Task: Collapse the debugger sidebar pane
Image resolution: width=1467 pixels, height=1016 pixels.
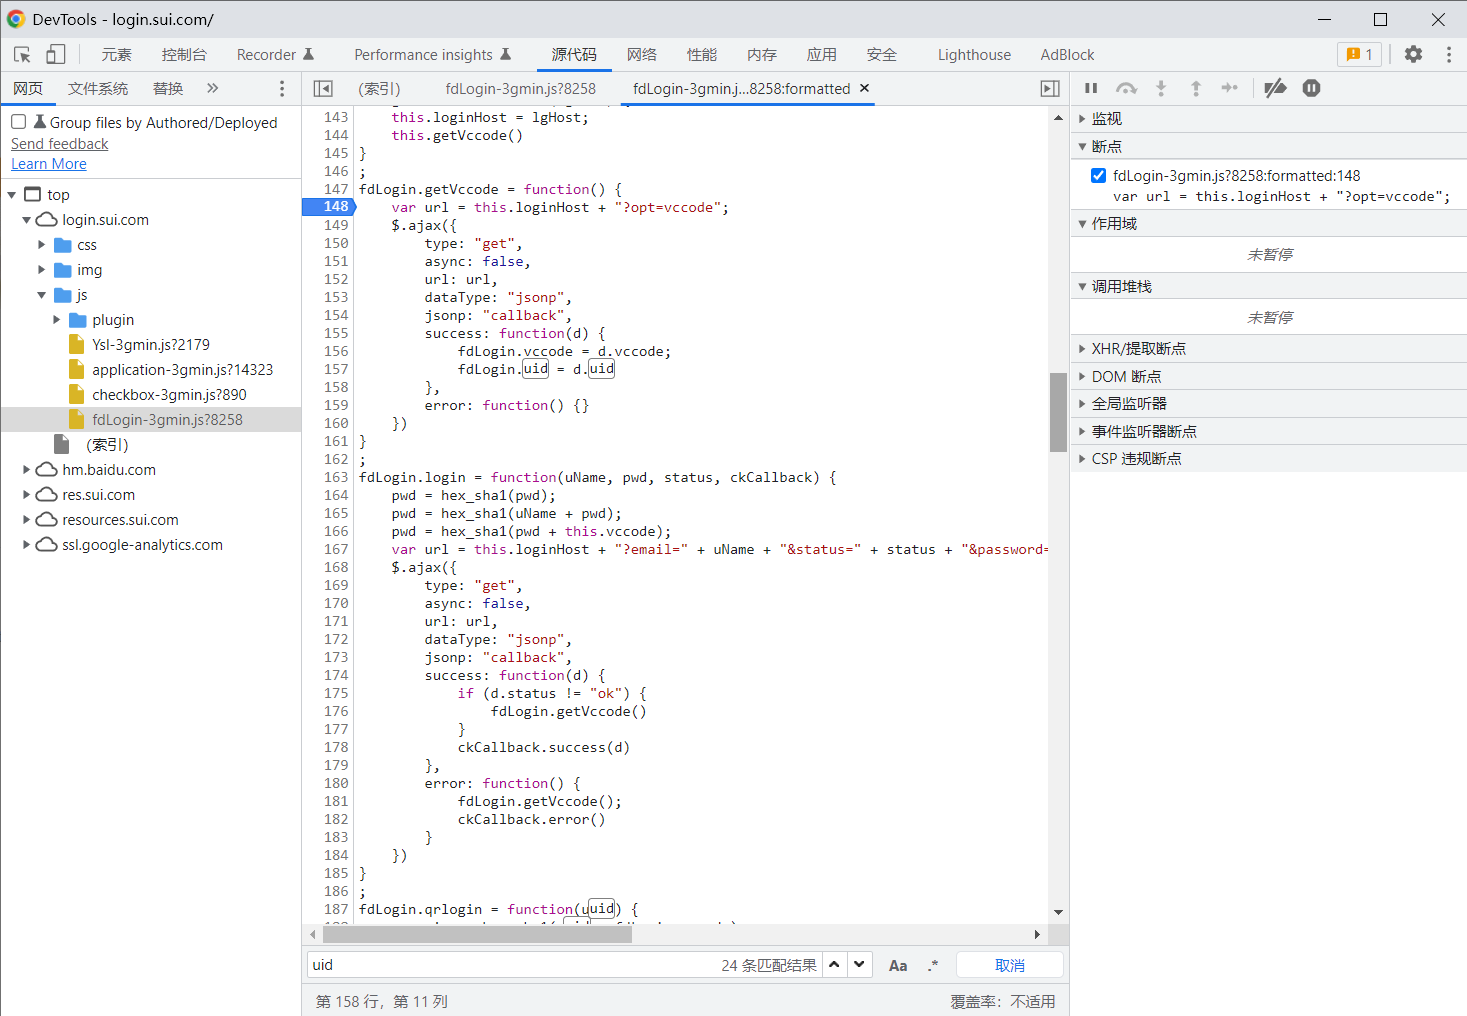Action: [x=1050, y=89]
